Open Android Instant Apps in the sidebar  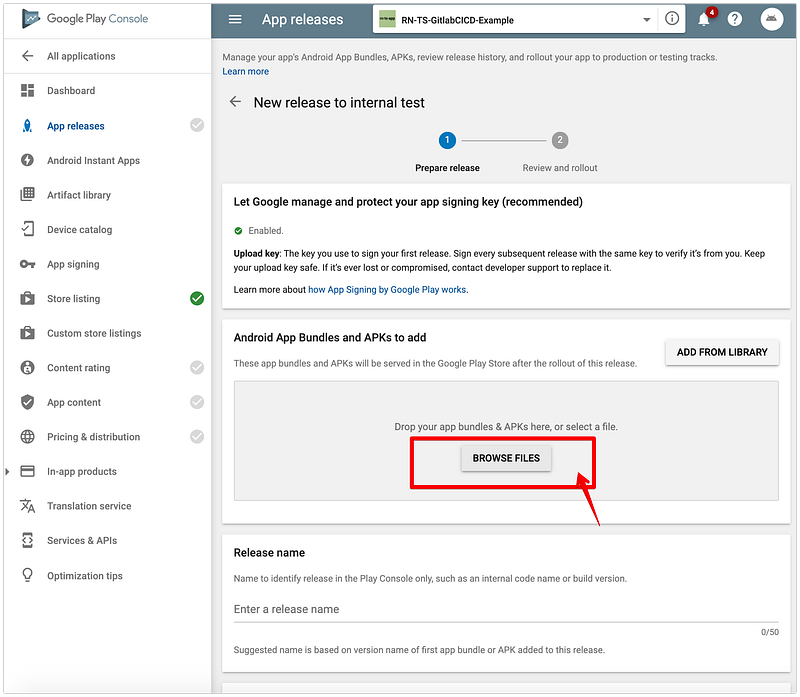(93, 161)
